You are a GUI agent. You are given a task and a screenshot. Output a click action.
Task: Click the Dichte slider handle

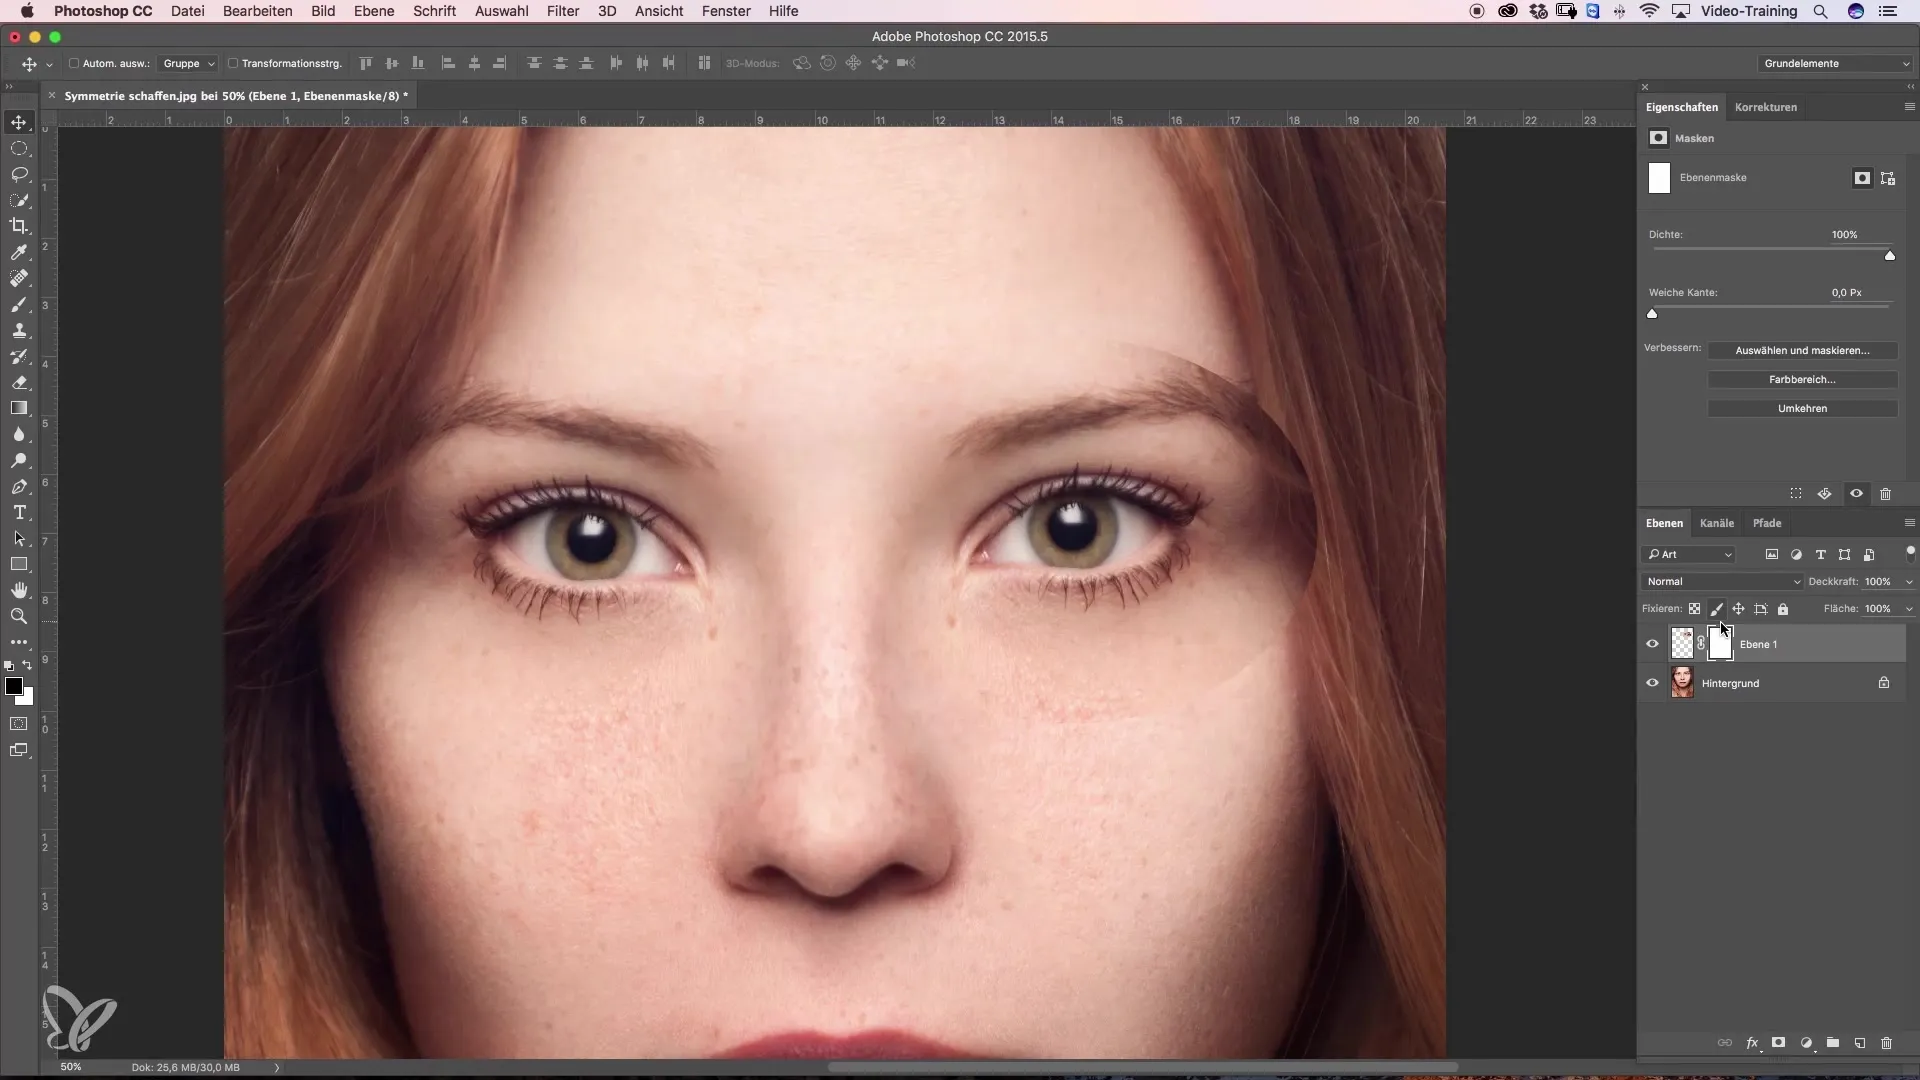click(x=1890, y=256)
